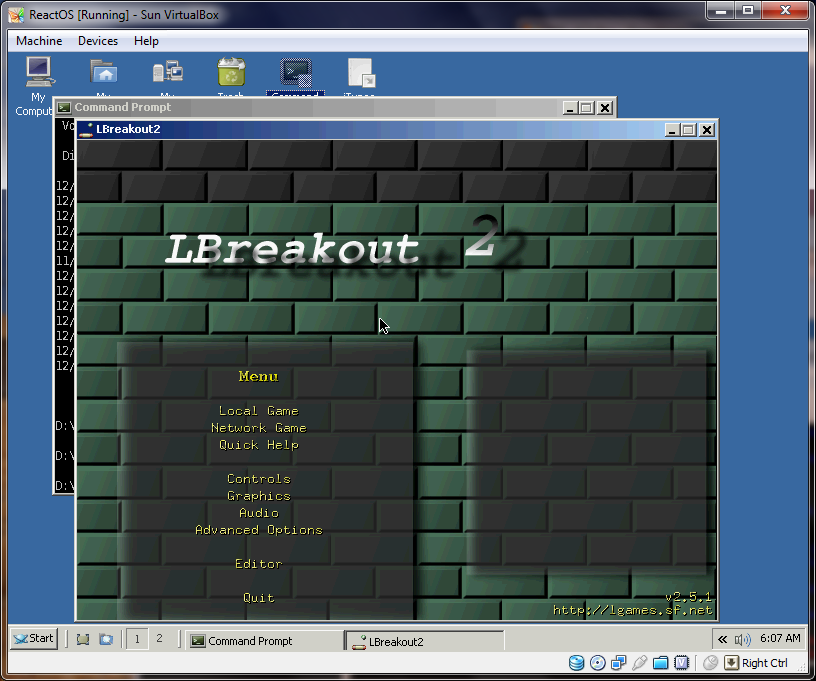This screenshot has width=816, height=681.
Task: Click the My Documents folder icon
Action: (103, 73)
